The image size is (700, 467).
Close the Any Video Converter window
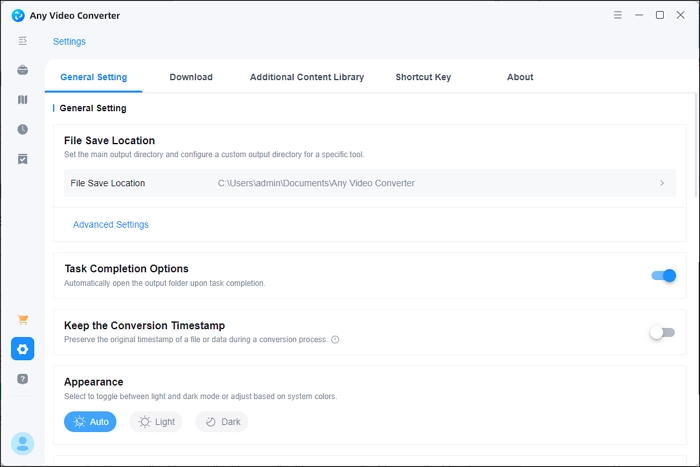[x=680, y=15]
